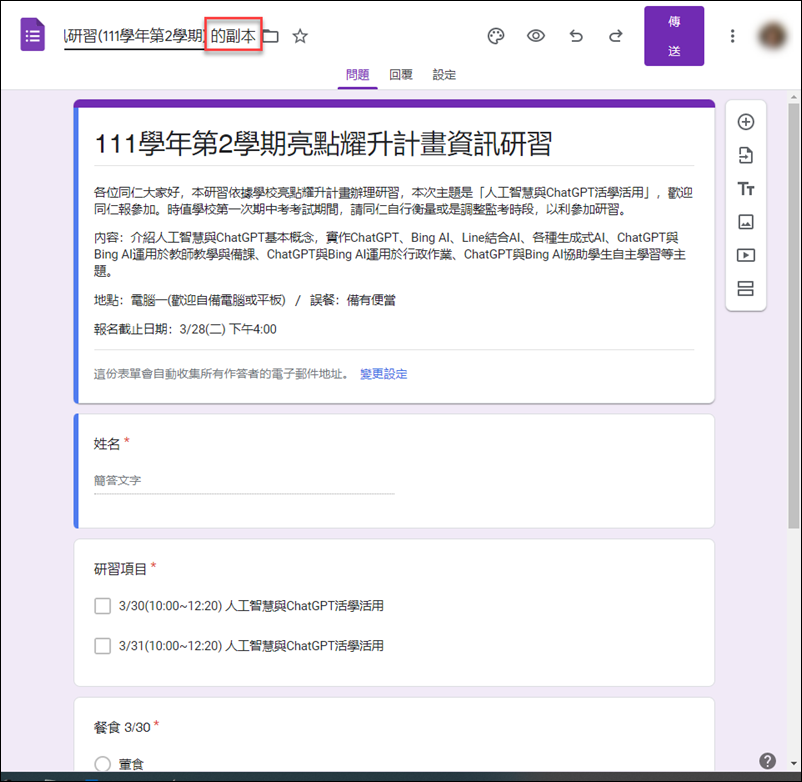This screenshot has width=802, height=782.
Task: Star the form next to its title
Action: coord(299,35)
